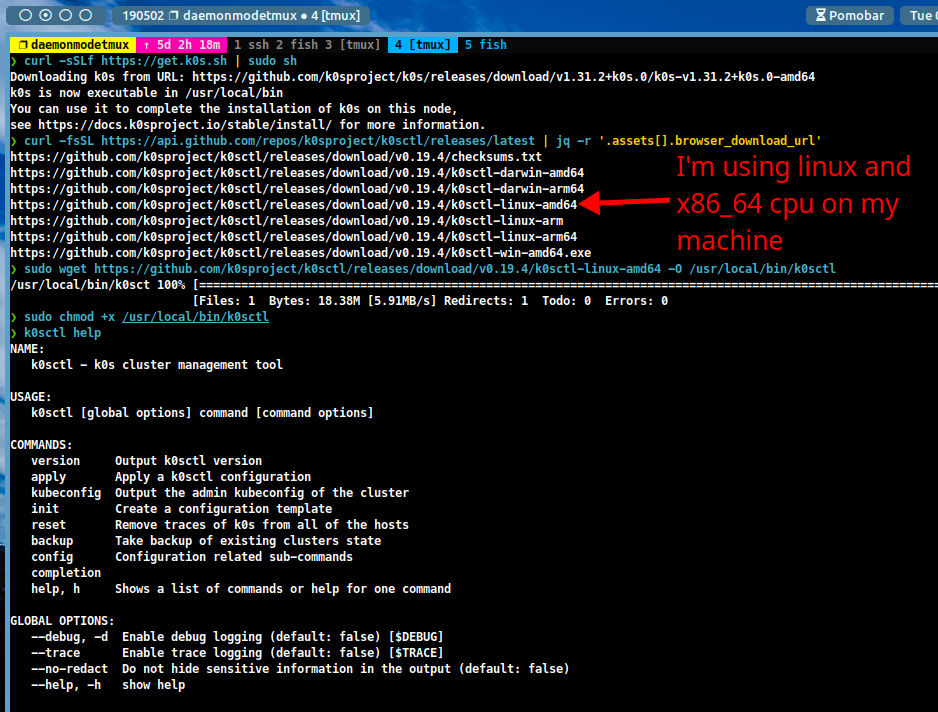Open the k0sctl-darwin-arm64 download URL

tap(297, 189)
